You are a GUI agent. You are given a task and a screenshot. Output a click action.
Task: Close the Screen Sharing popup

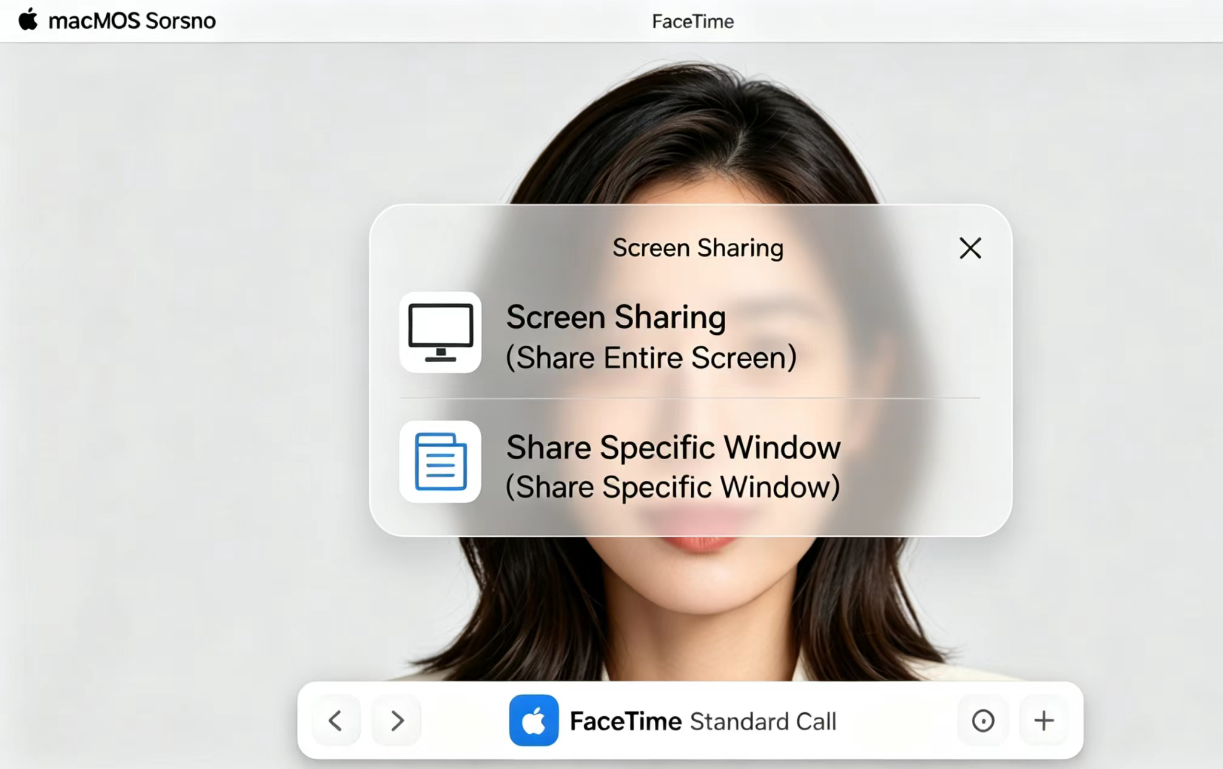tap(969, 248)
